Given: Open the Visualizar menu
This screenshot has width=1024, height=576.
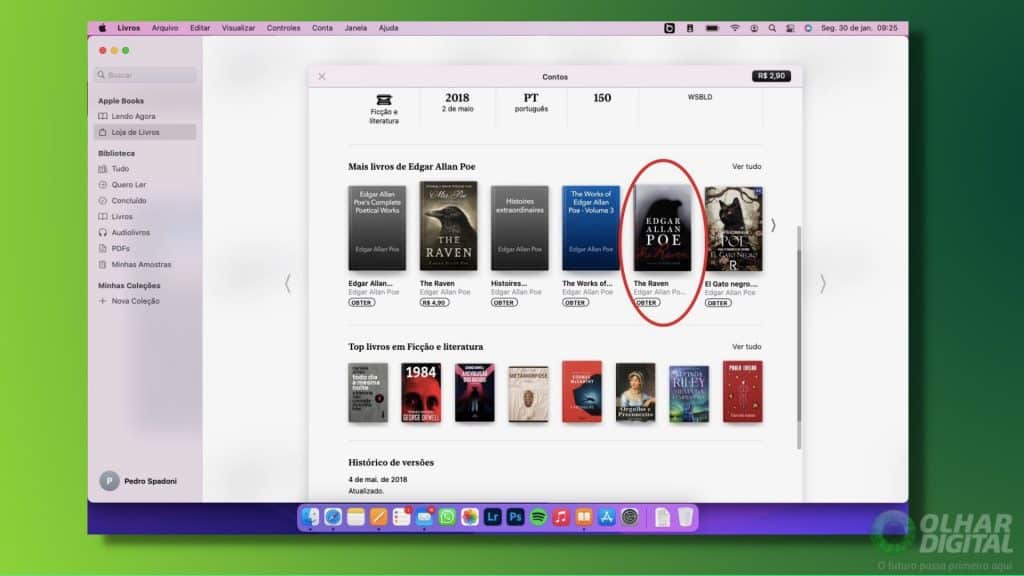Looking at the screenshot, I should [x=238, y=28].
